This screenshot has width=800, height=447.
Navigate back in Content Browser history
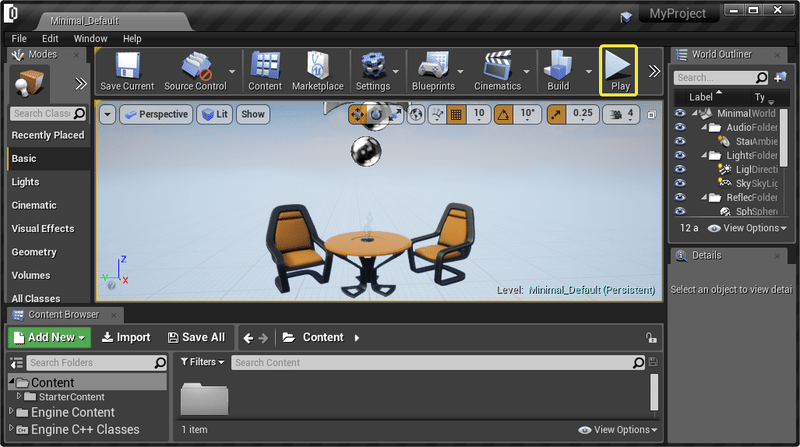point(248,338)
